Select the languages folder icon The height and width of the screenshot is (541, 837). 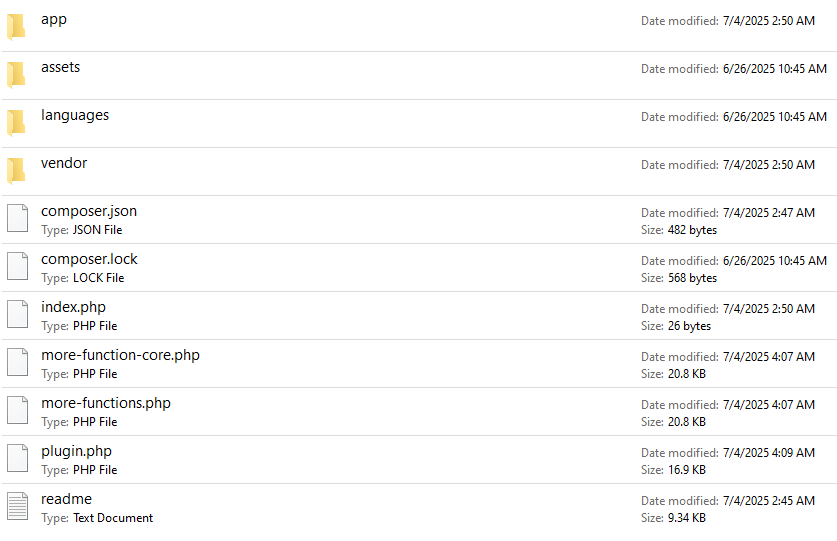16,122
